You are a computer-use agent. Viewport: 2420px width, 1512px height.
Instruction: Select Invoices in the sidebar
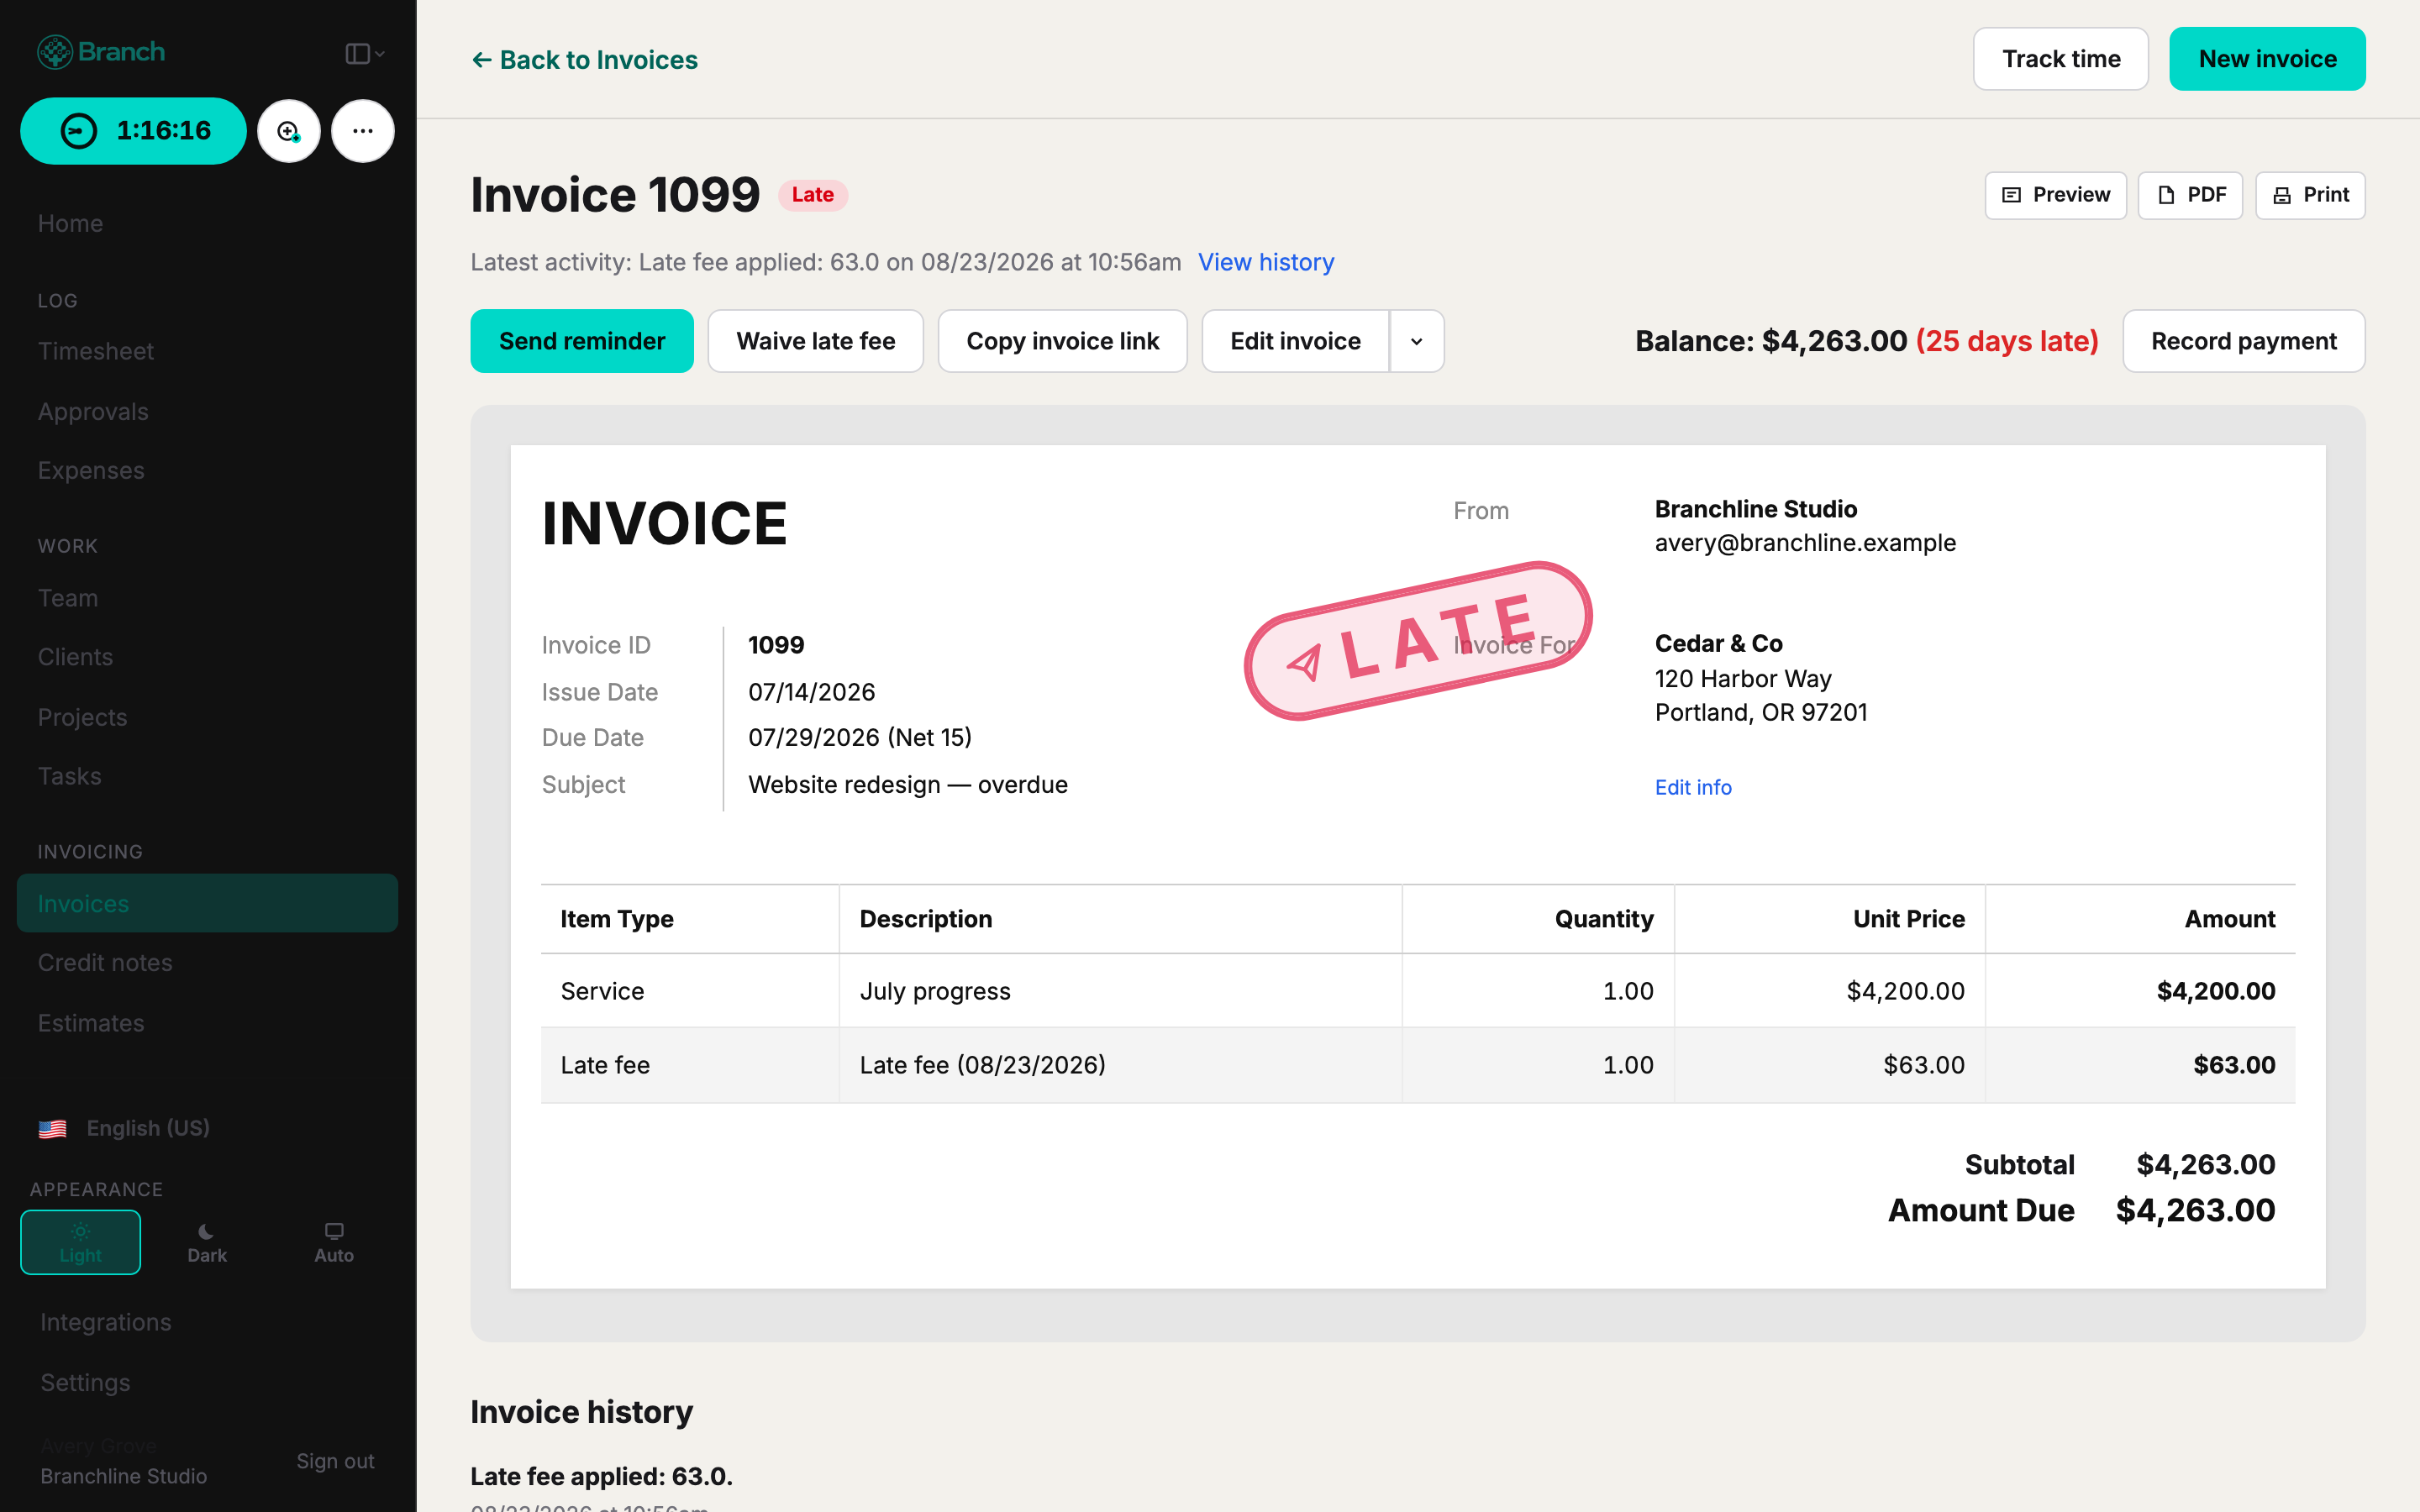(207, 903)
